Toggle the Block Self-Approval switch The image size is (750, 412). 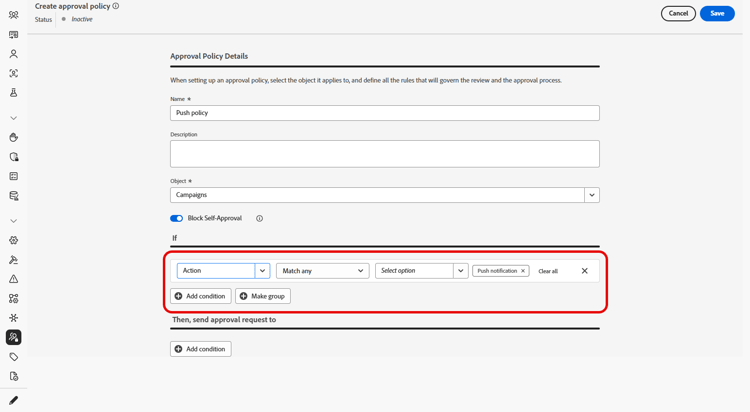(x=176, y=218)
